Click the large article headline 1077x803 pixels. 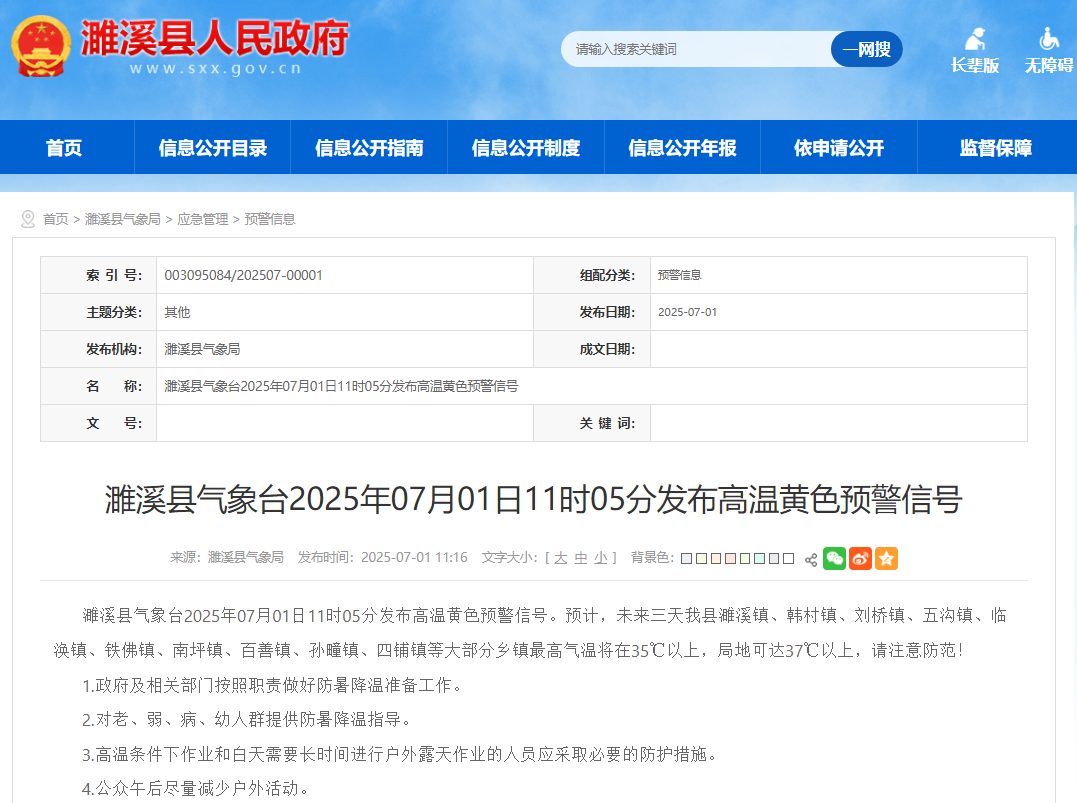coord(534,499)
